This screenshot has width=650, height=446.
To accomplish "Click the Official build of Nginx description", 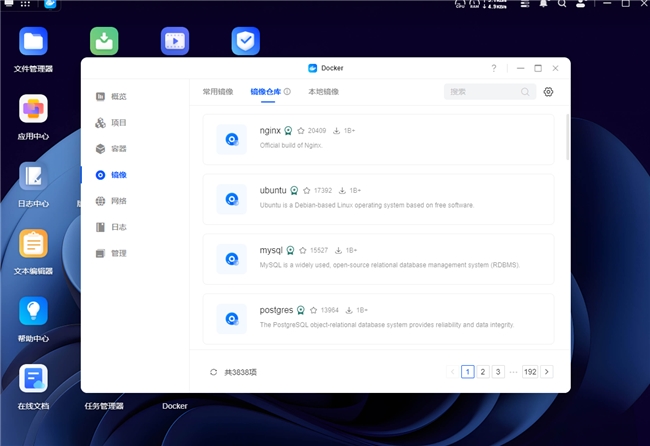I will [291, 145].
